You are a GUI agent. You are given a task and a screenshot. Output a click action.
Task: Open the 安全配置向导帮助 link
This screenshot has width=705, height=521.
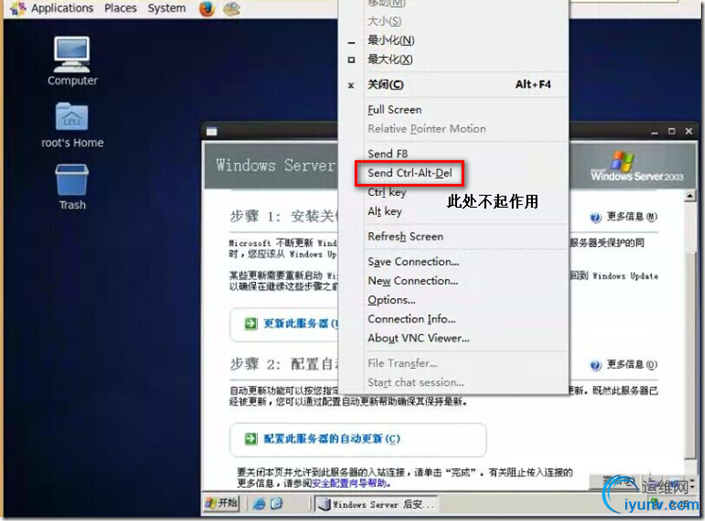pyautogui.click(x=349, y=484)
